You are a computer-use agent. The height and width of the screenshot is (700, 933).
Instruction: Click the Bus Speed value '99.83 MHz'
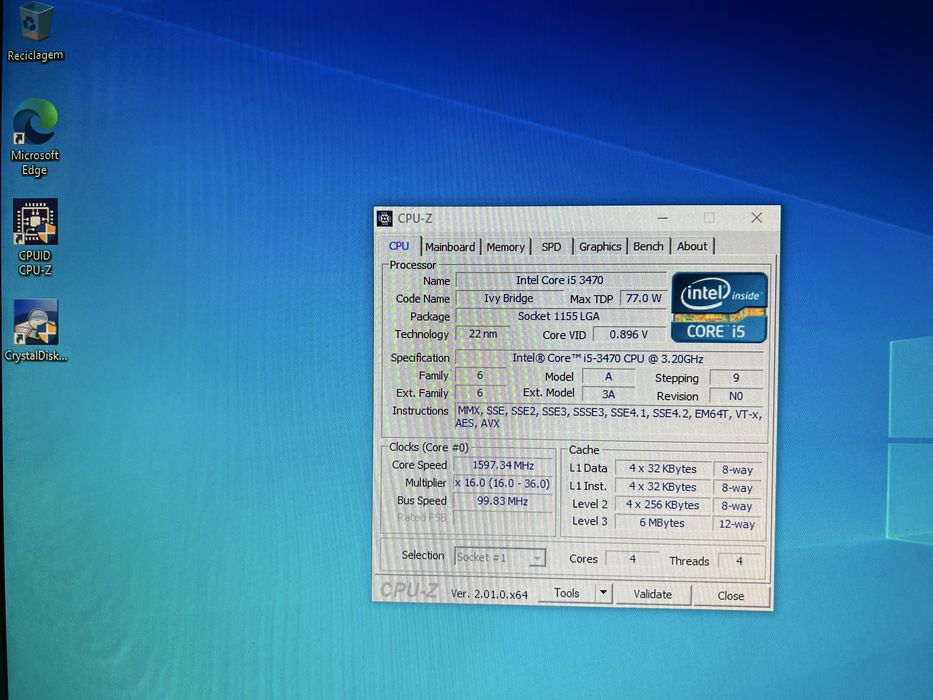pyautogui.click(x=503, y=501)
